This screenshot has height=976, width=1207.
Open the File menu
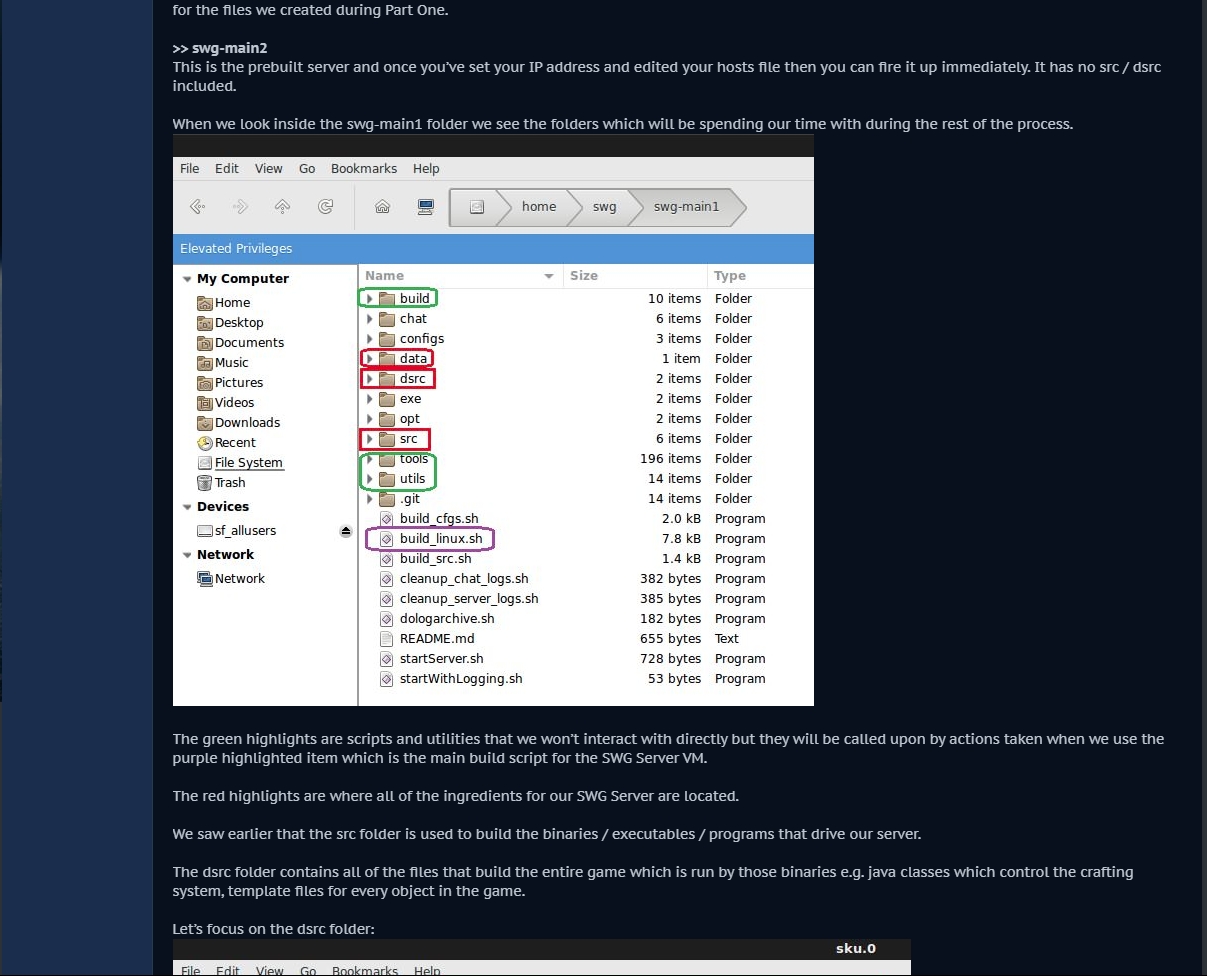(190, 169)
